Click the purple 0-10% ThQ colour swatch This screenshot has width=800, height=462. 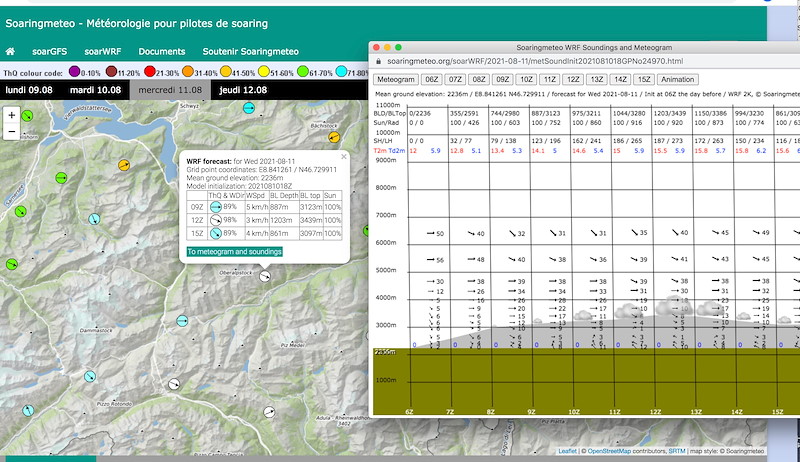tap(74, 71)
